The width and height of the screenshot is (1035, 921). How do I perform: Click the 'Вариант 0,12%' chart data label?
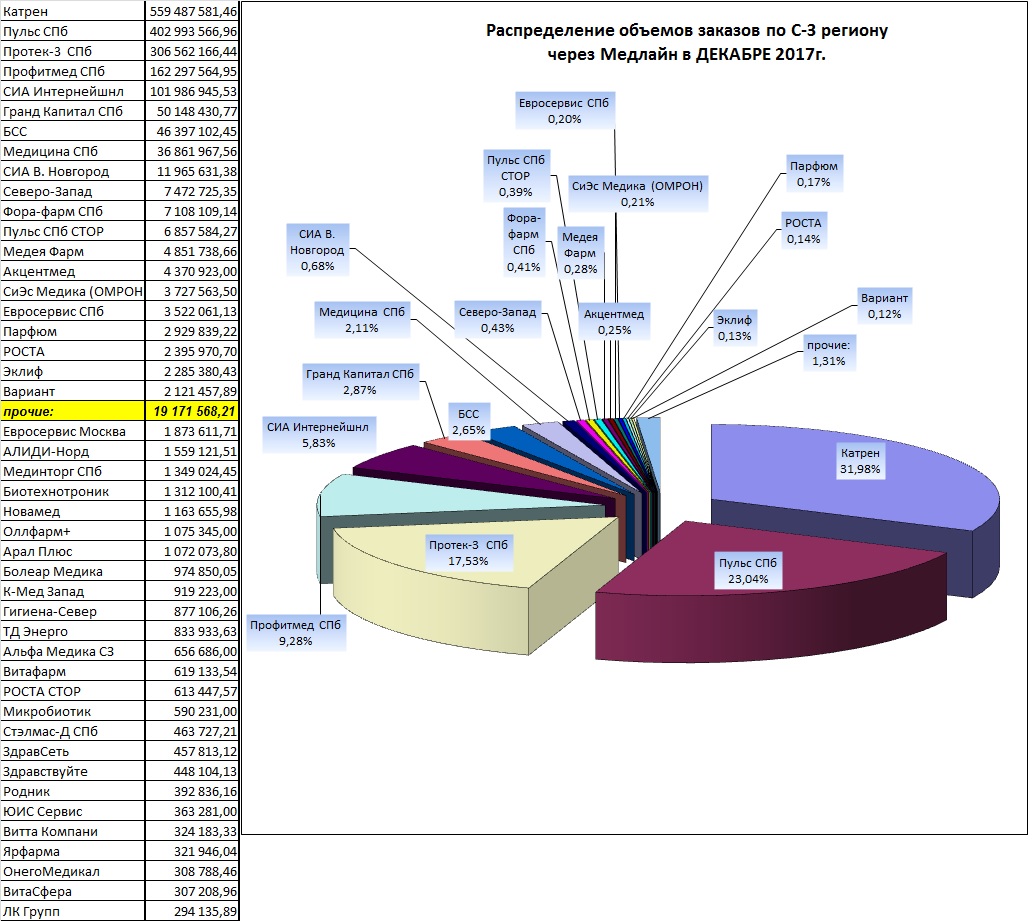pyautogui.click(x=885, y=306)
